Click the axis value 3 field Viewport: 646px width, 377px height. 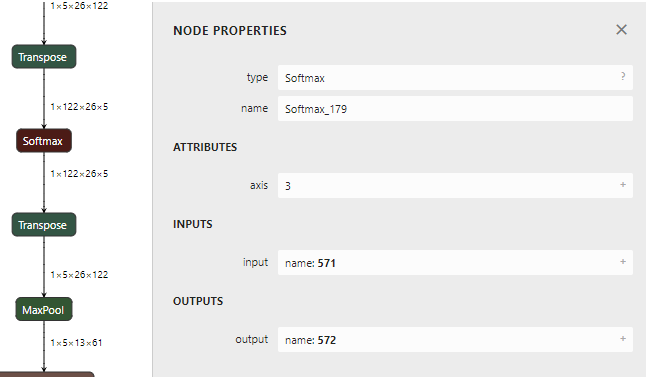click(x=455, y=186)
